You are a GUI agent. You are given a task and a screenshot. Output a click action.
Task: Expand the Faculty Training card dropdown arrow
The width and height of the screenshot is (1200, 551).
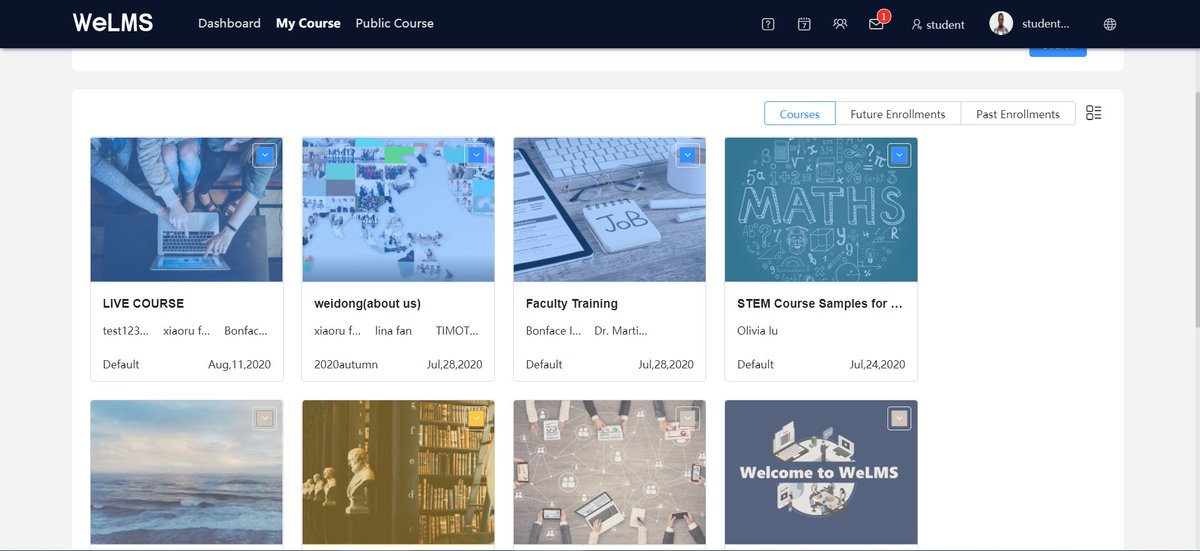(x=687, y=155)
